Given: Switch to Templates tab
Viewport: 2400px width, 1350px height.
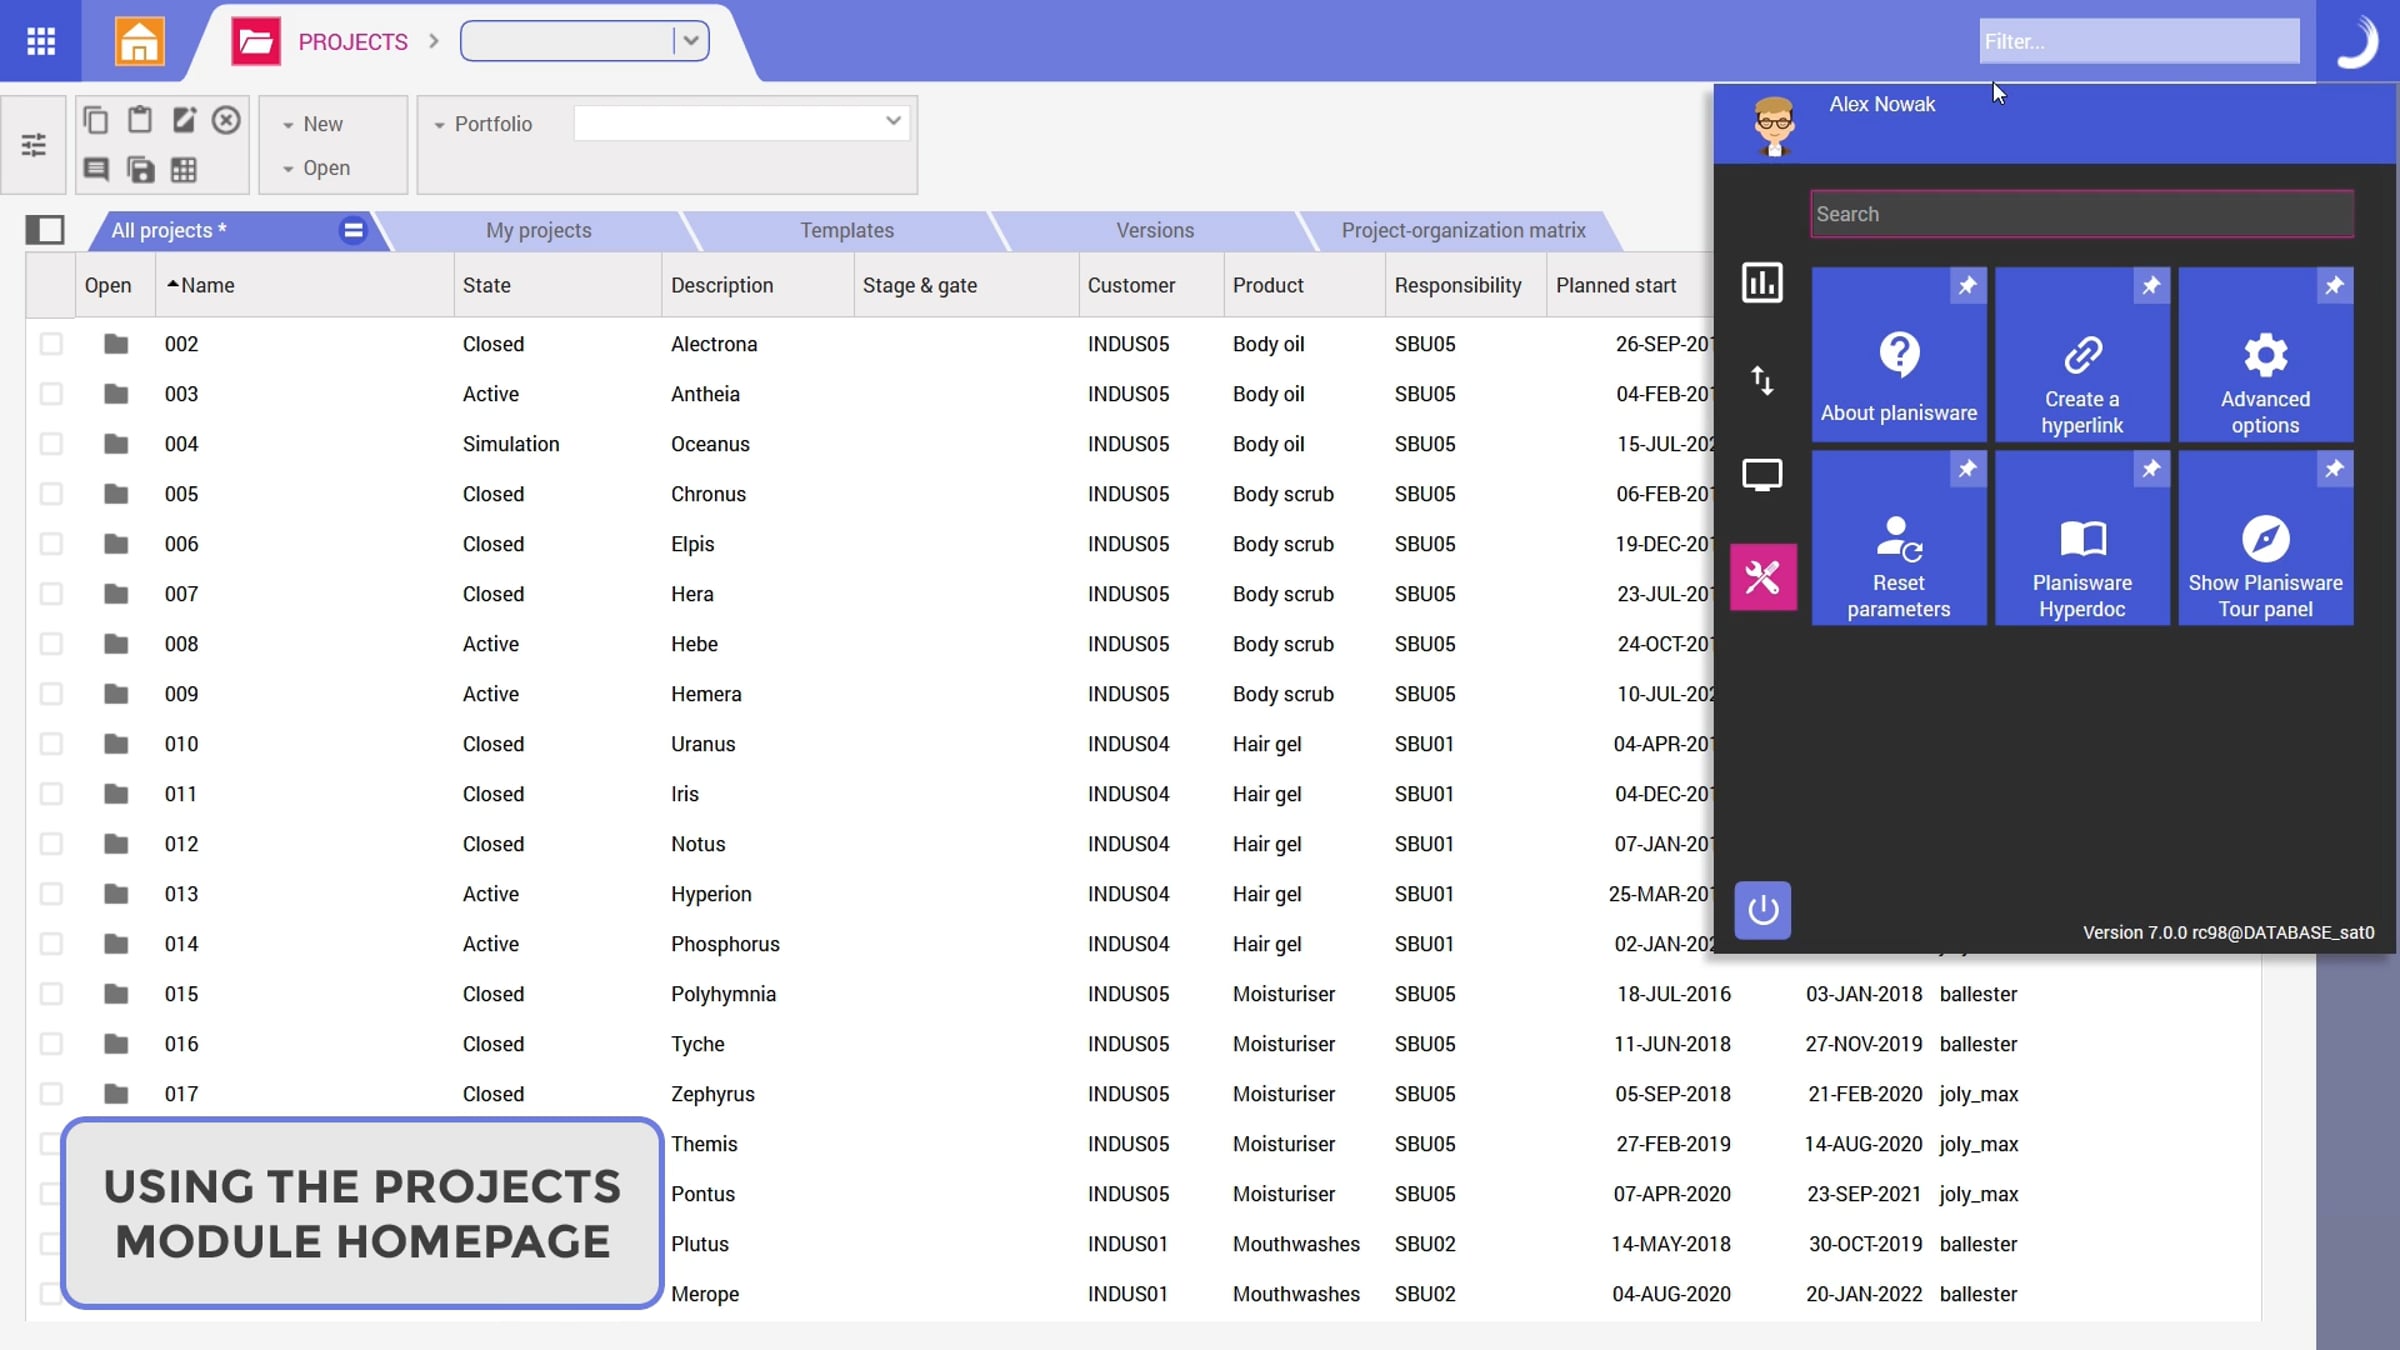Looking at the screenshot, I should point(847,231).
